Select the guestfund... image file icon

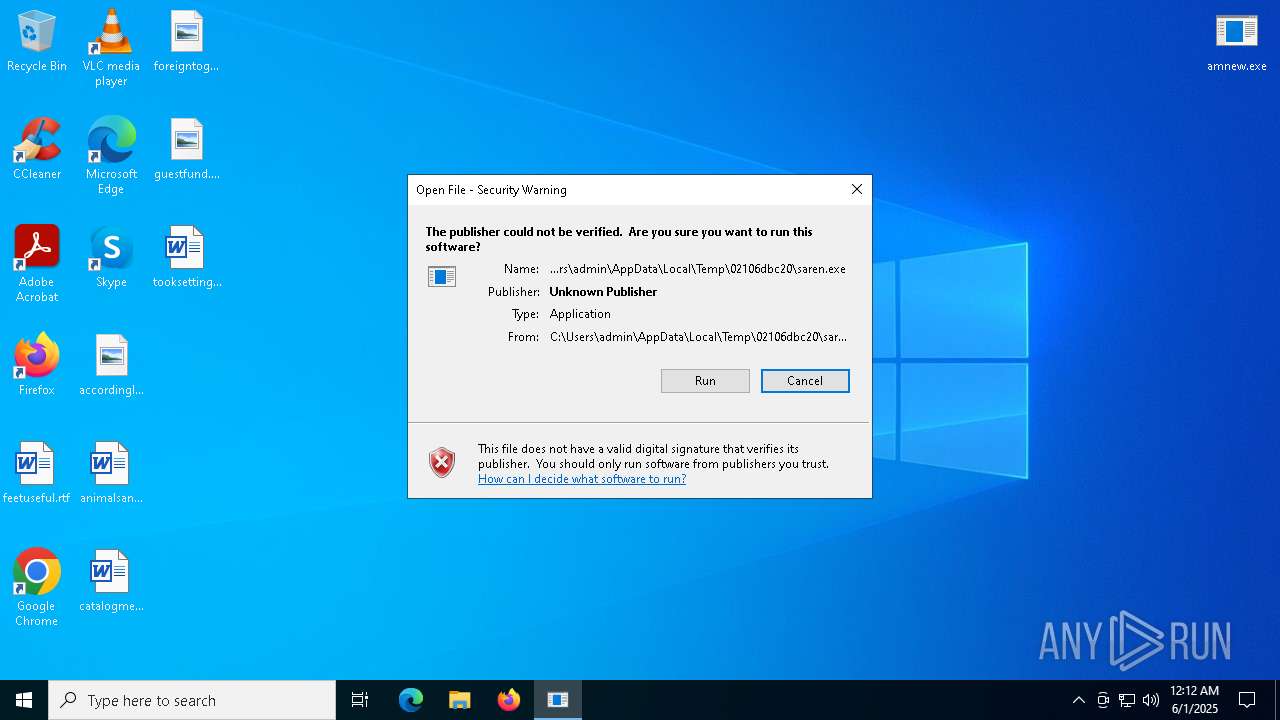coord(186,149)
